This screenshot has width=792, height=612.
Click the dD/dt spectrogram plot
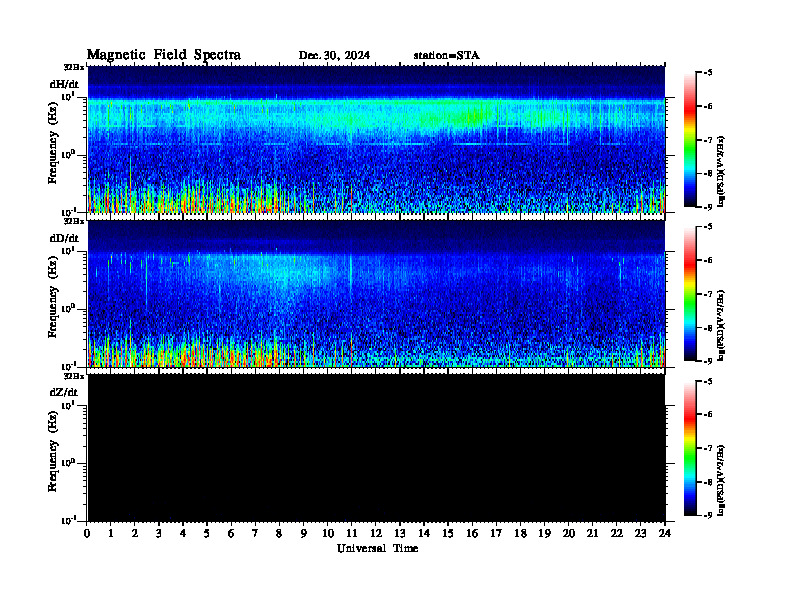click(376, 293)
